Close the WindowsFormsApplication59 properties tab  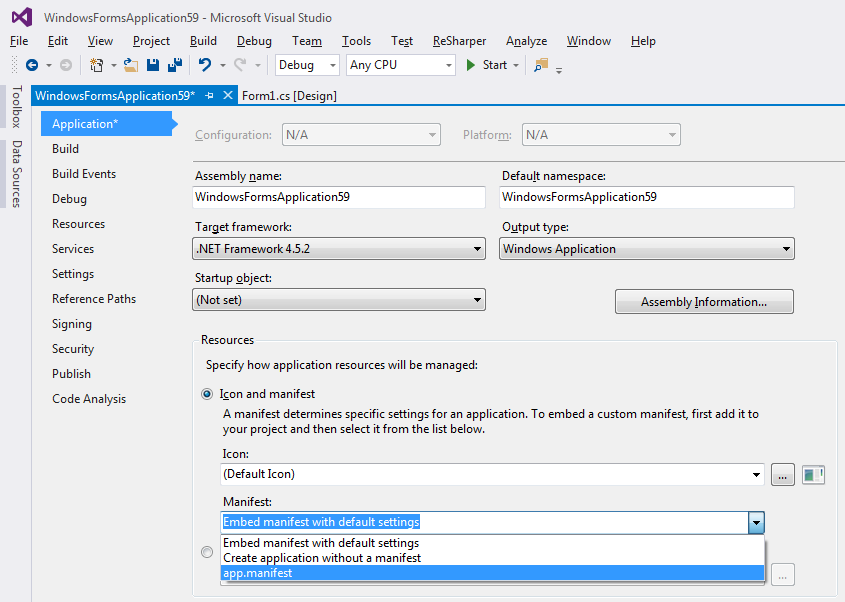point(228,95)
